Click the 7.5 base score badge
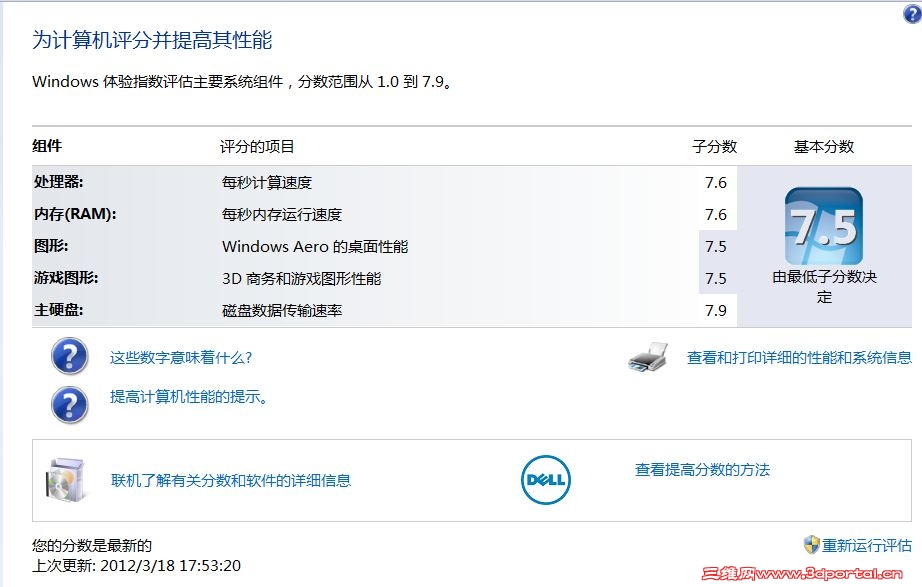Screen dimensions: 922x587 tap(823, 227)
